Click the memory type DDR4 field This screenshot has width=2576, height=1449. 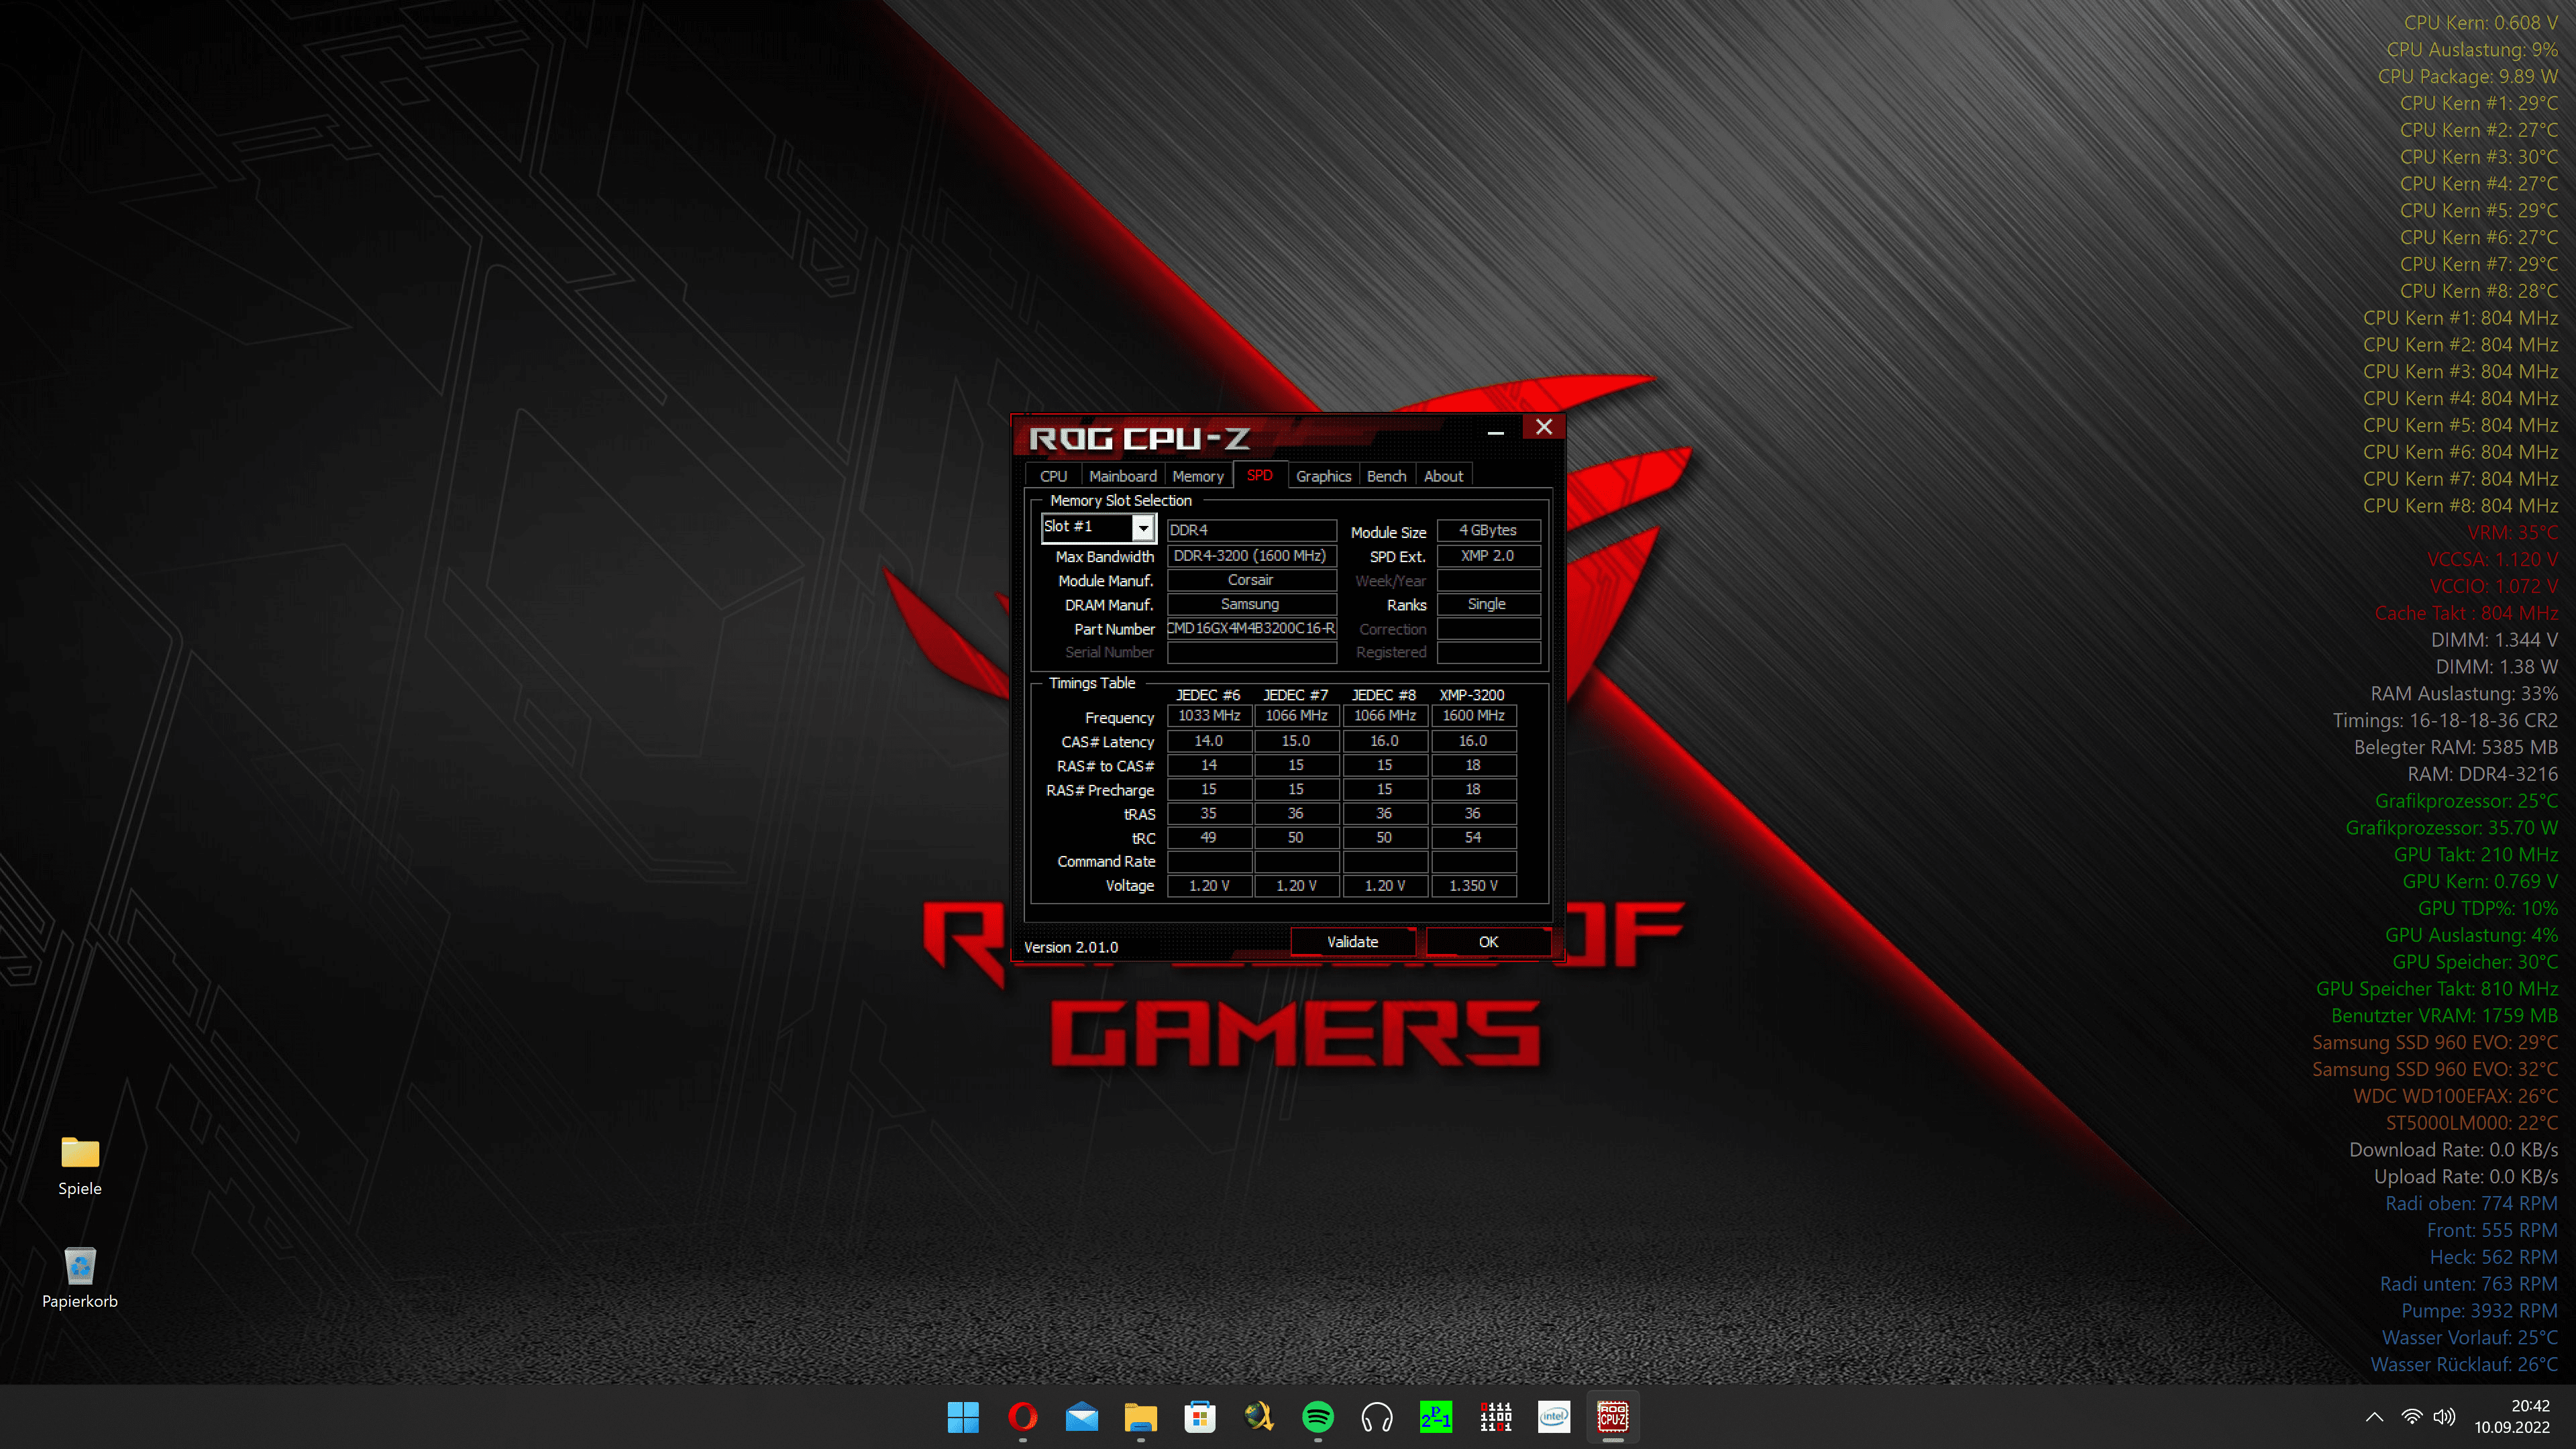point(1251,530)
